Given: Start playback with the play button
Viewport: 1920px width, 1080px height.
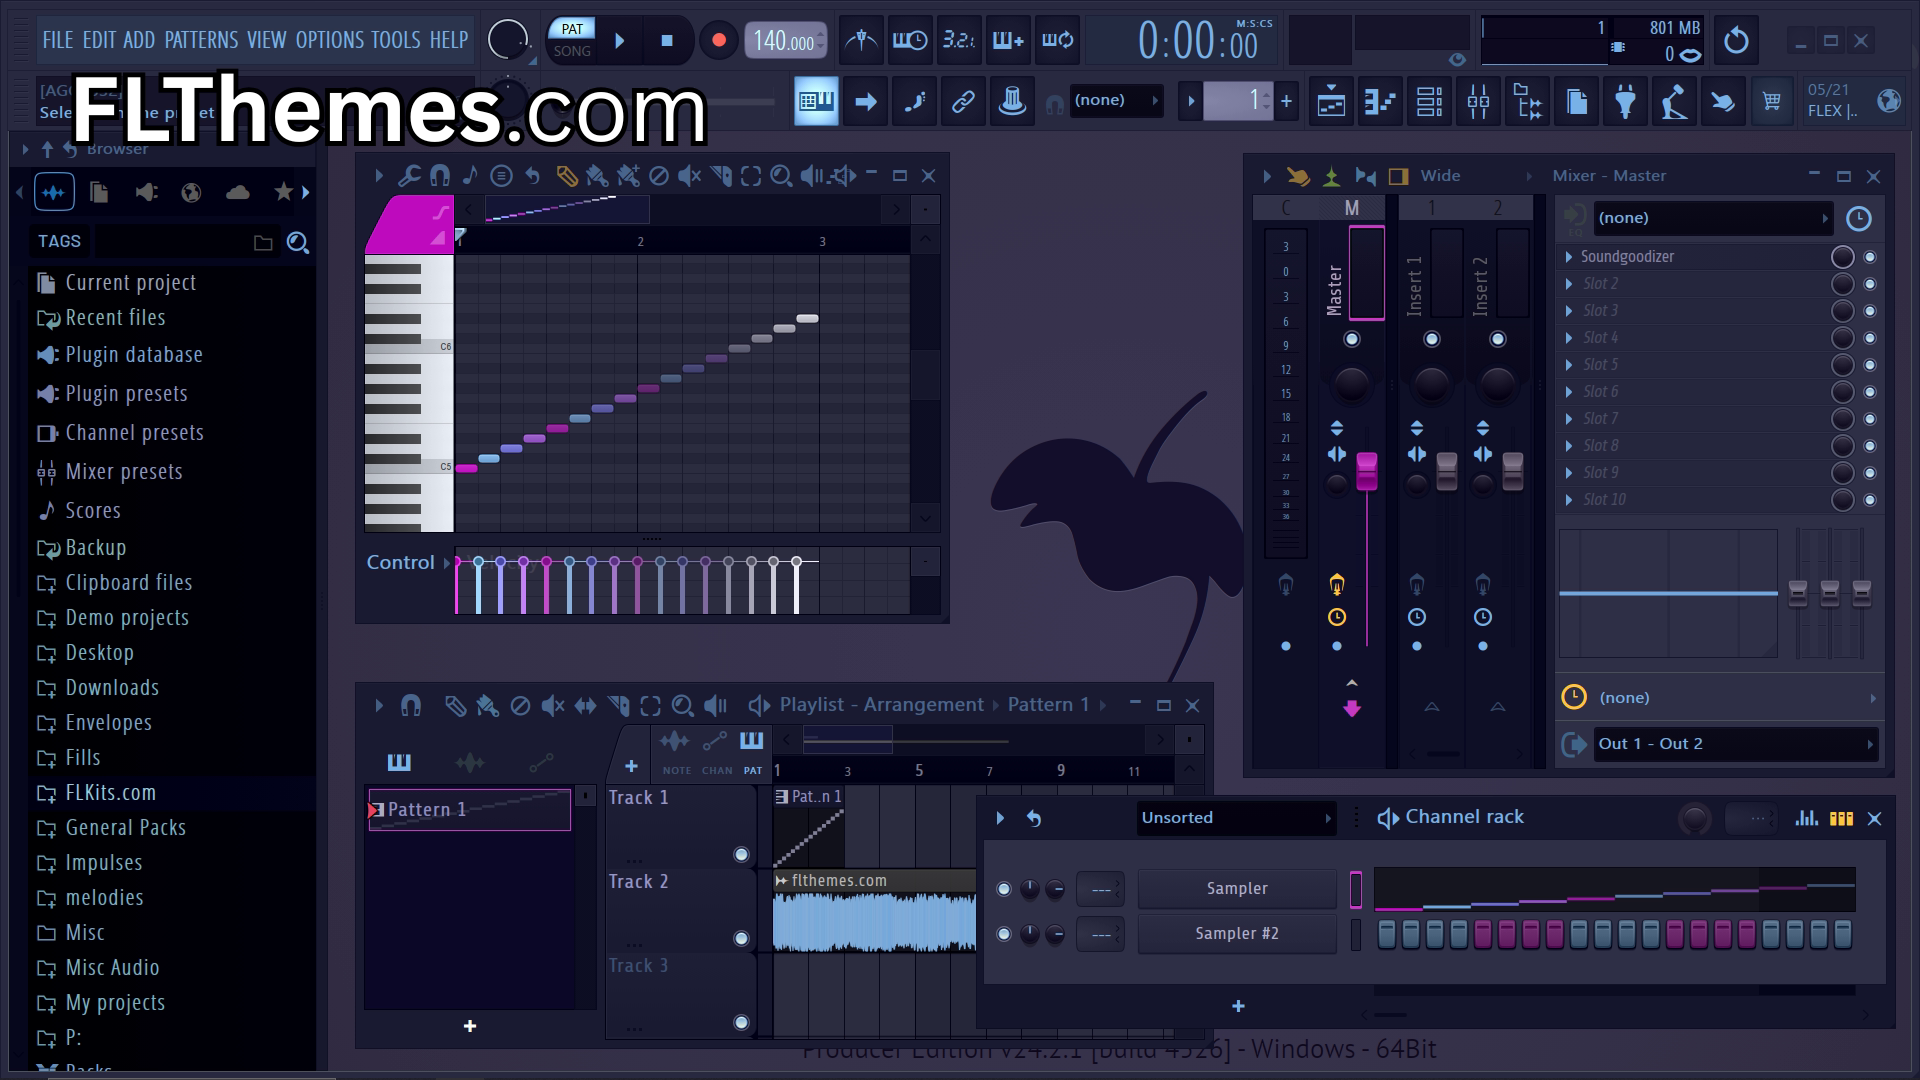Looking at the screenshot, I should click(620, 41).
